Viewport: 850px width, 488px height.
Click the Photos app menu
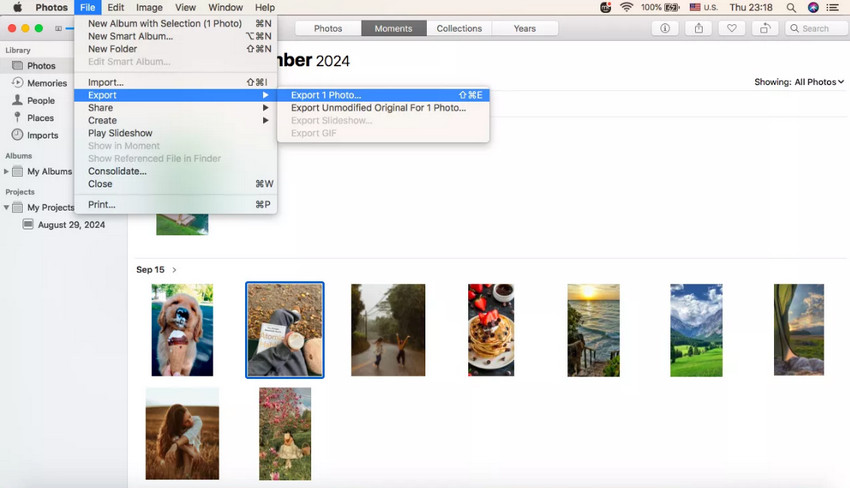51,7
